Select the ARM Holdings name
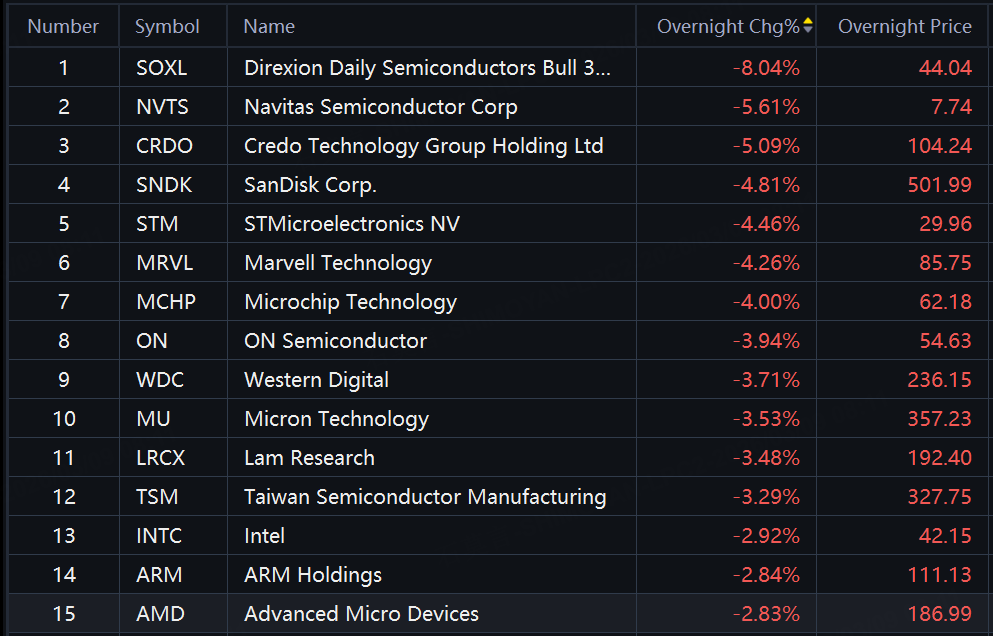Viewport: 993px width, 636px height. tap(313, 575)
